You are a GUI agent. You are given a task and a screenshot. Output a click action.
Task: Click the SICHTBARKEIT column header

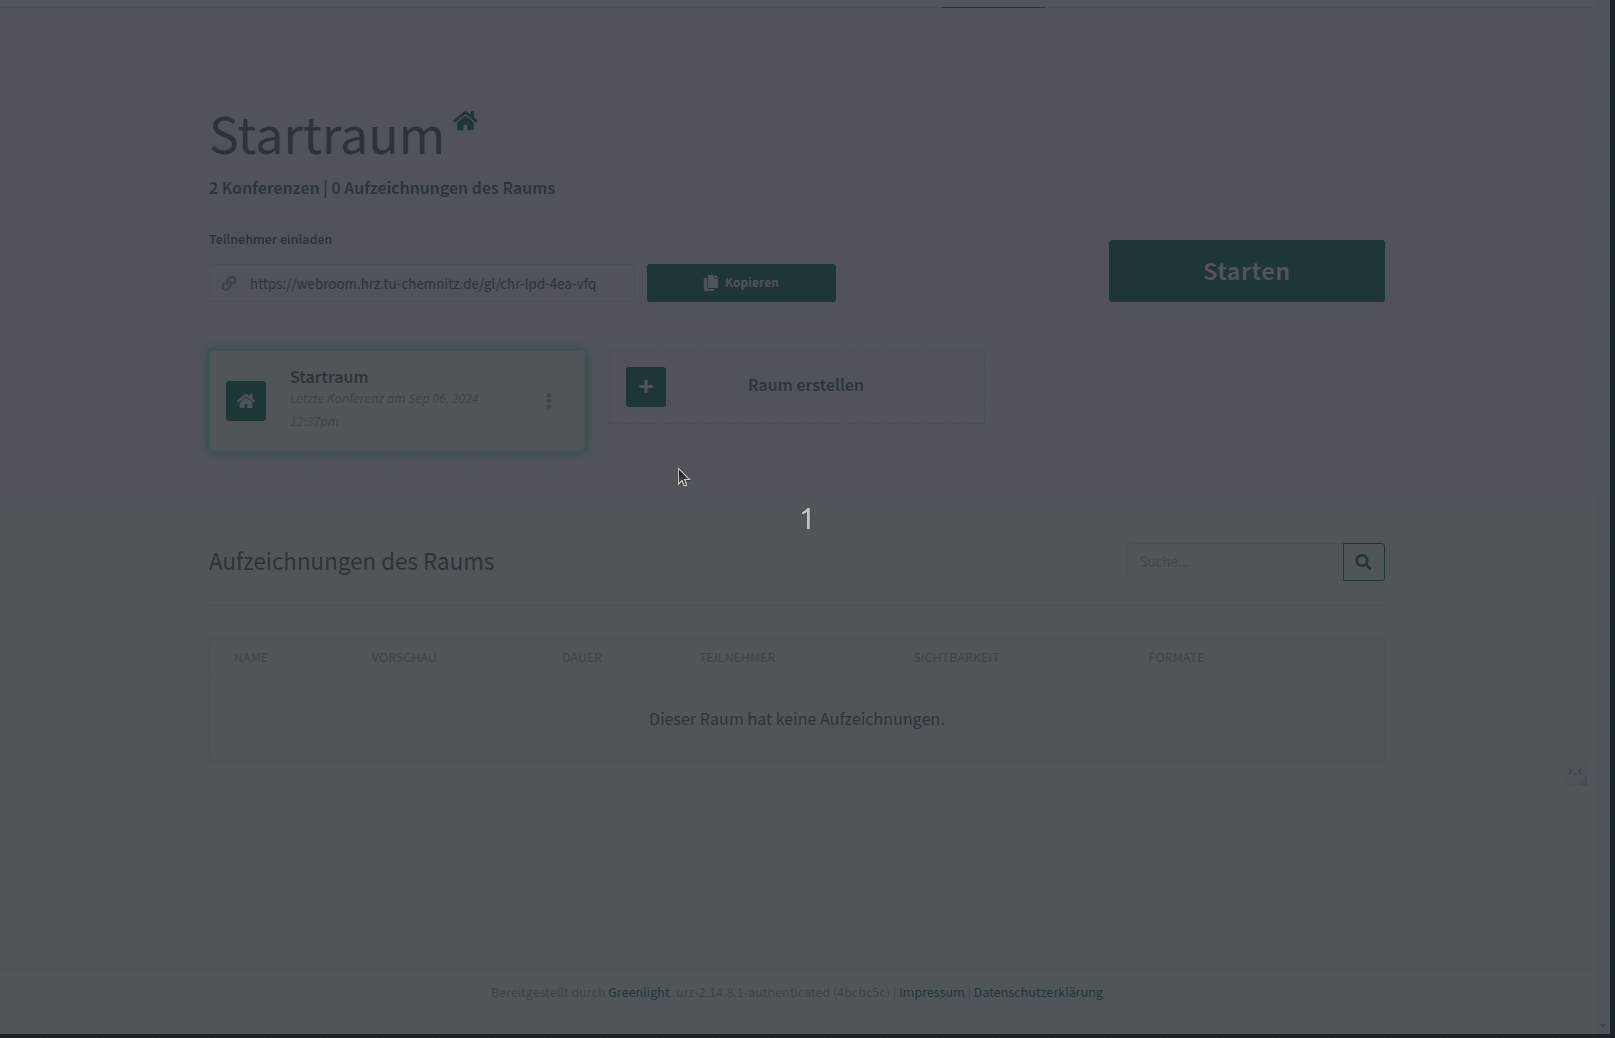956,657
